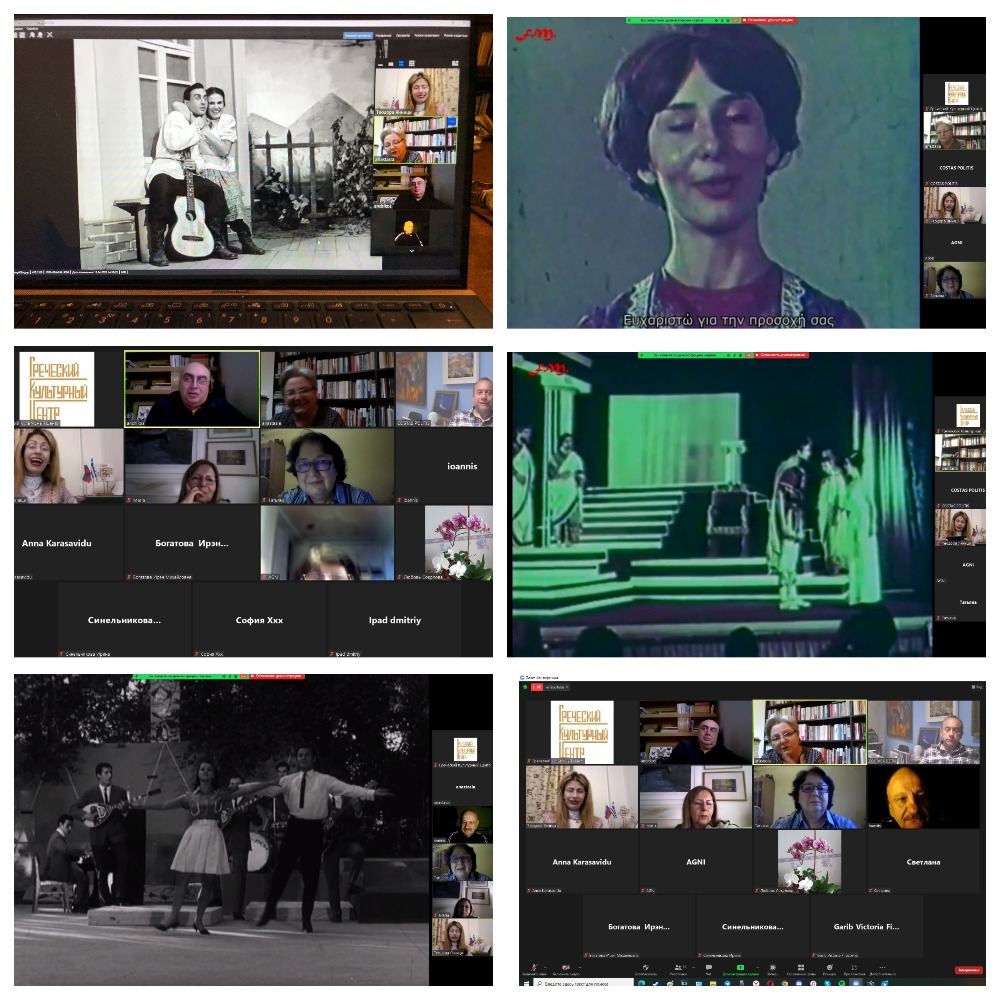The width and height of the screenshot is (1000, 1000).
Task: Select Anna Karasavidu tile in bottom-right gallery
Action: [x=582, y=862]
